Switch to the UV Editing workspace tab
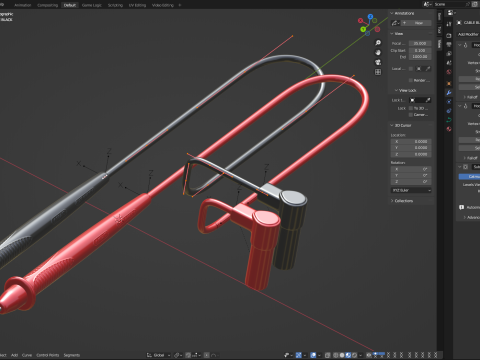 [137, 5]
